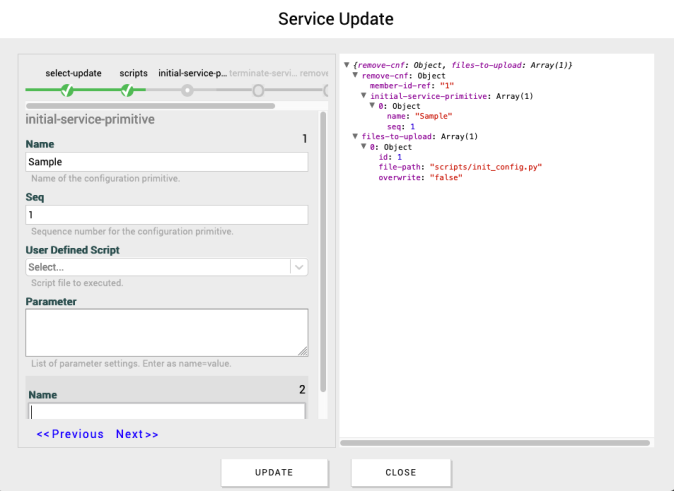Click the select-update step checkmark
Image resolution: width=674 pixels, height=491 pixels.
point(67,91)
